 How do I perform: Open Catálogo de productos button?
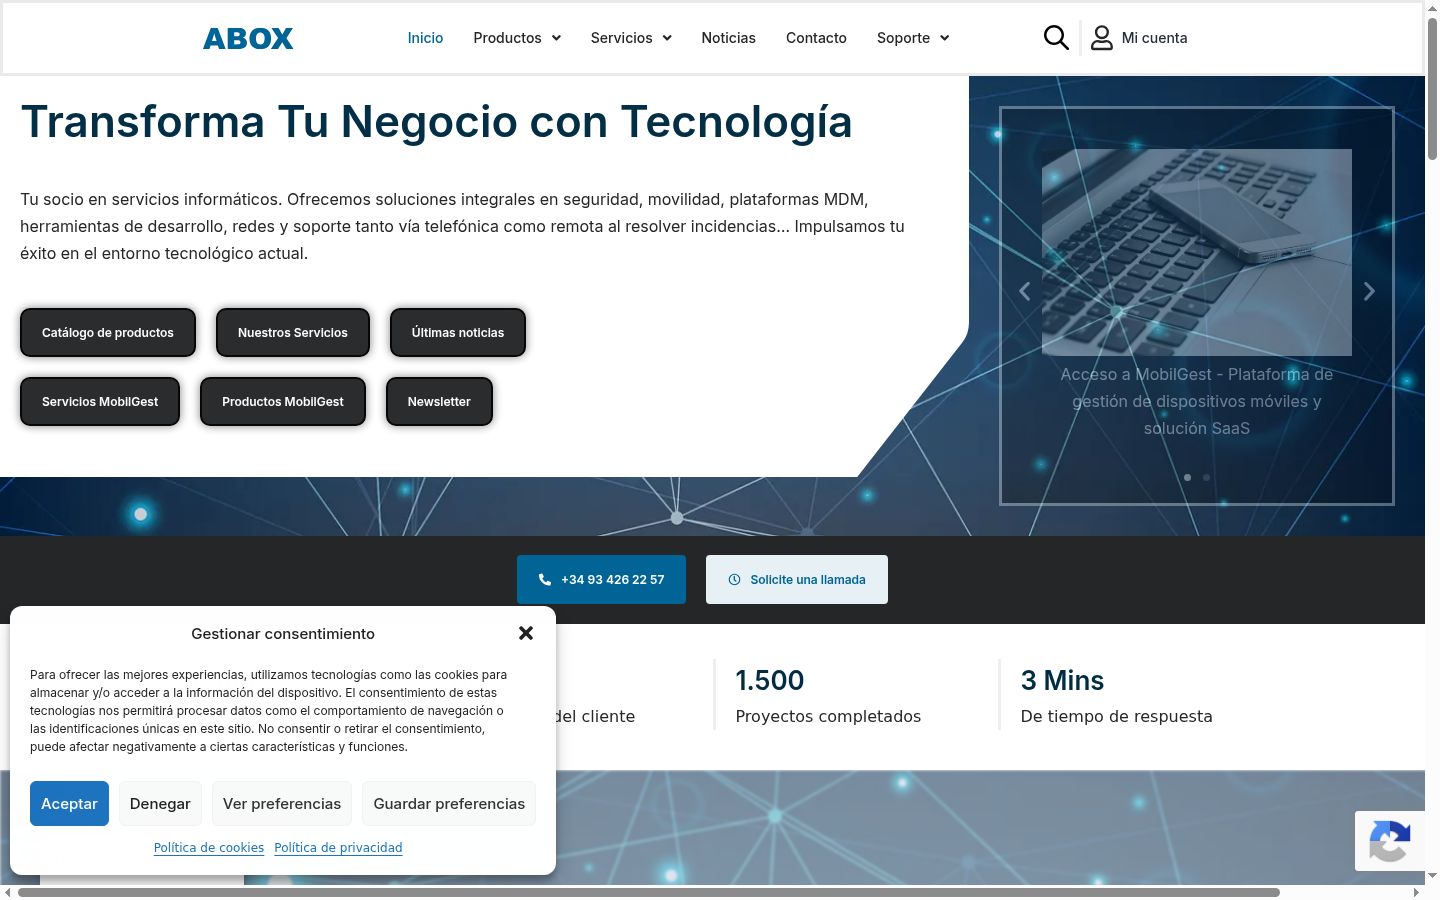[x=108, y=332]
